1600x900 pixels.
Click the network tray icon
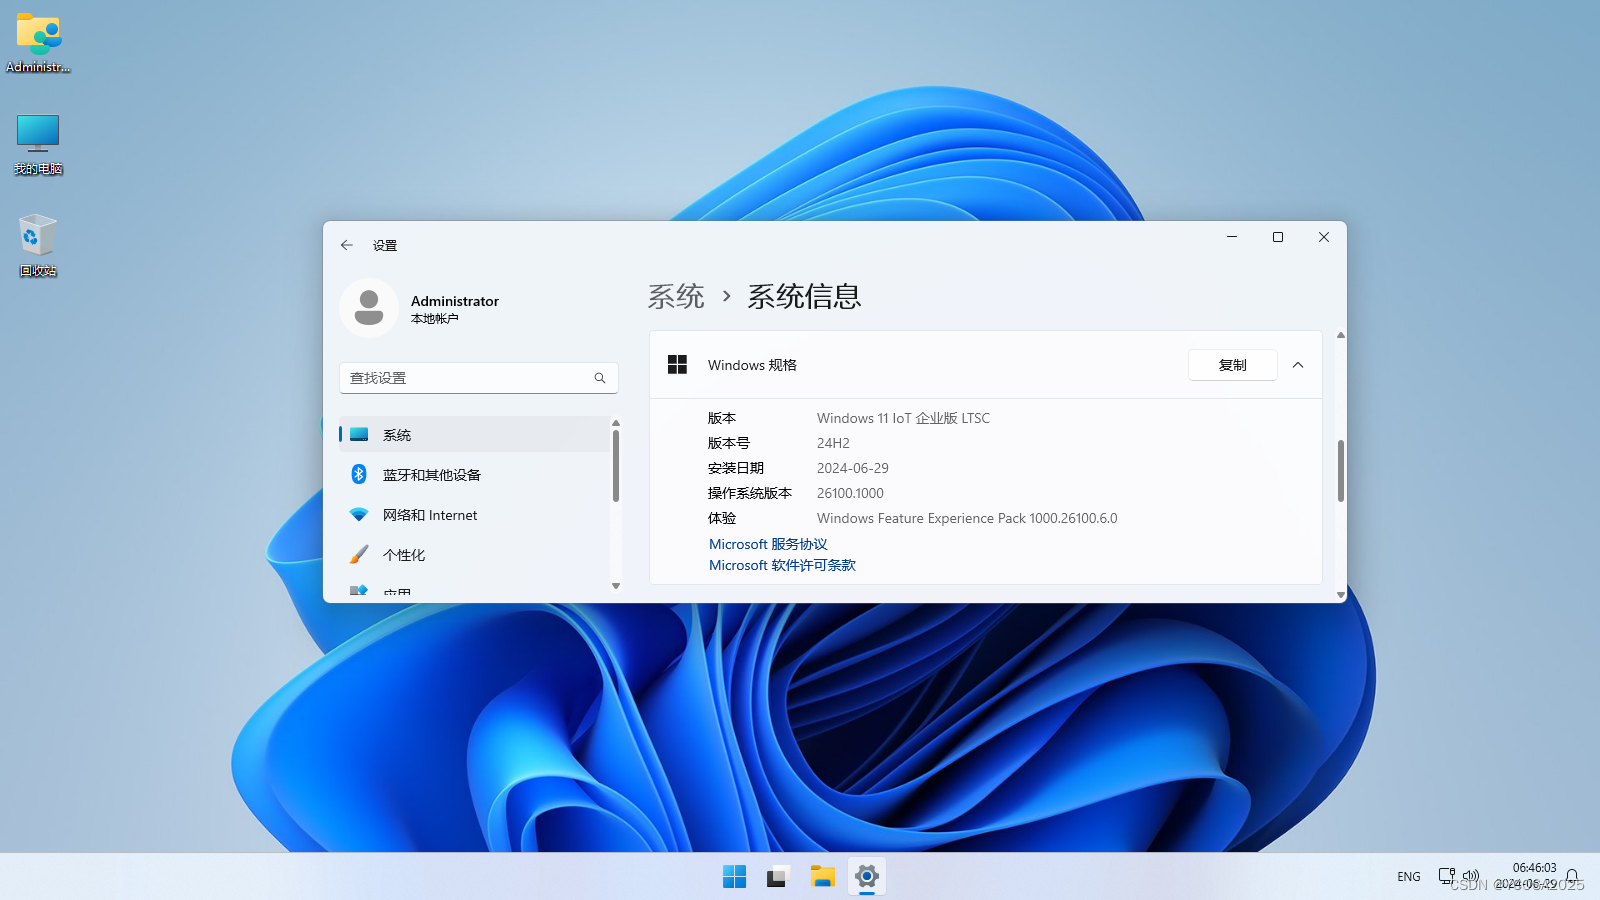1447,876
